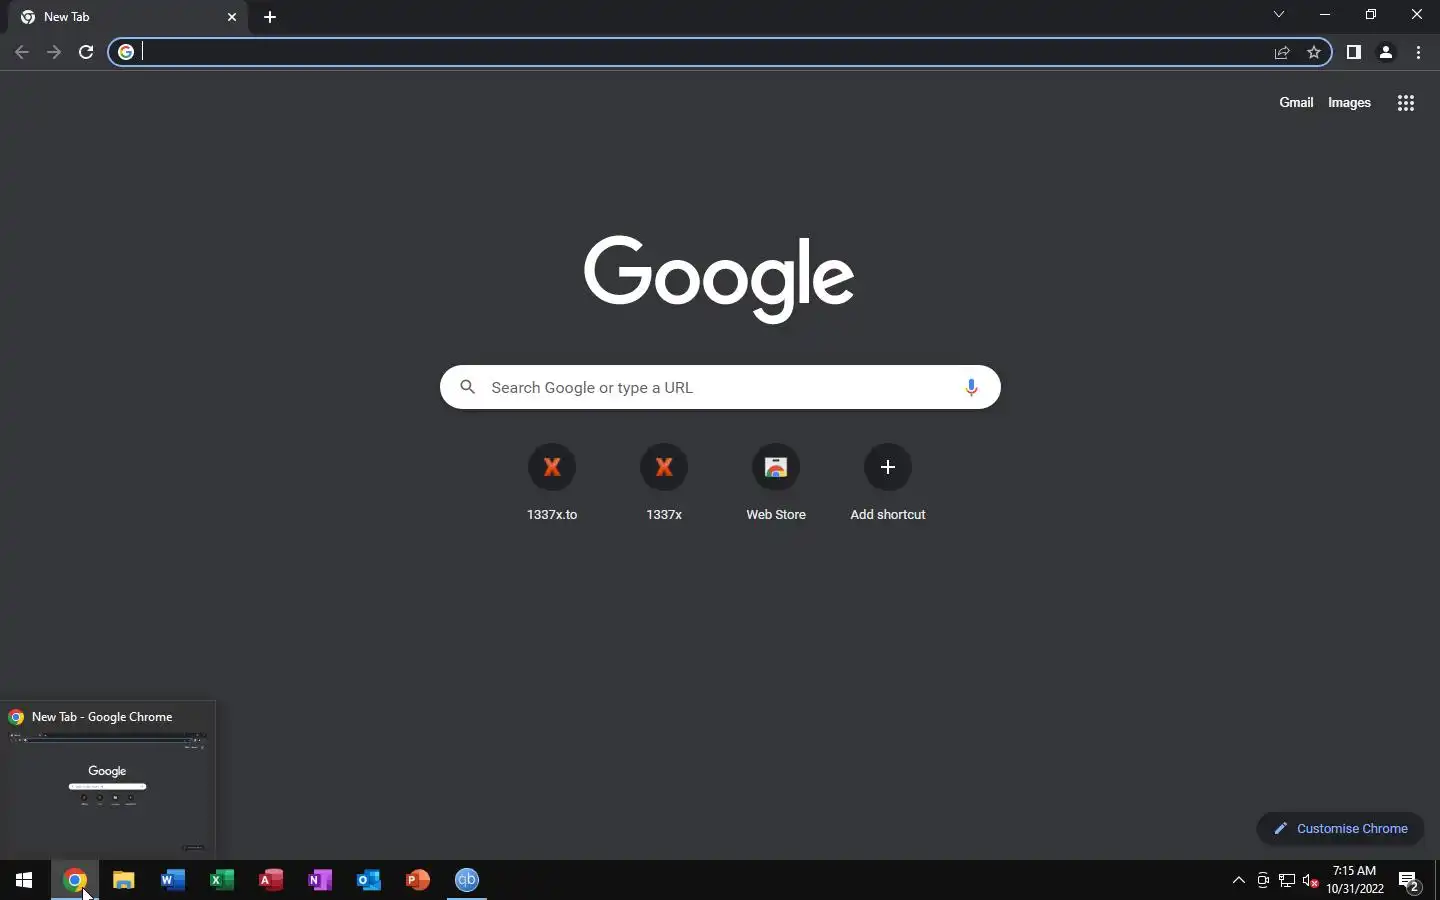Open the Images link
Viewport: 1440px width, 900px height.
(x=1349, y=102)
